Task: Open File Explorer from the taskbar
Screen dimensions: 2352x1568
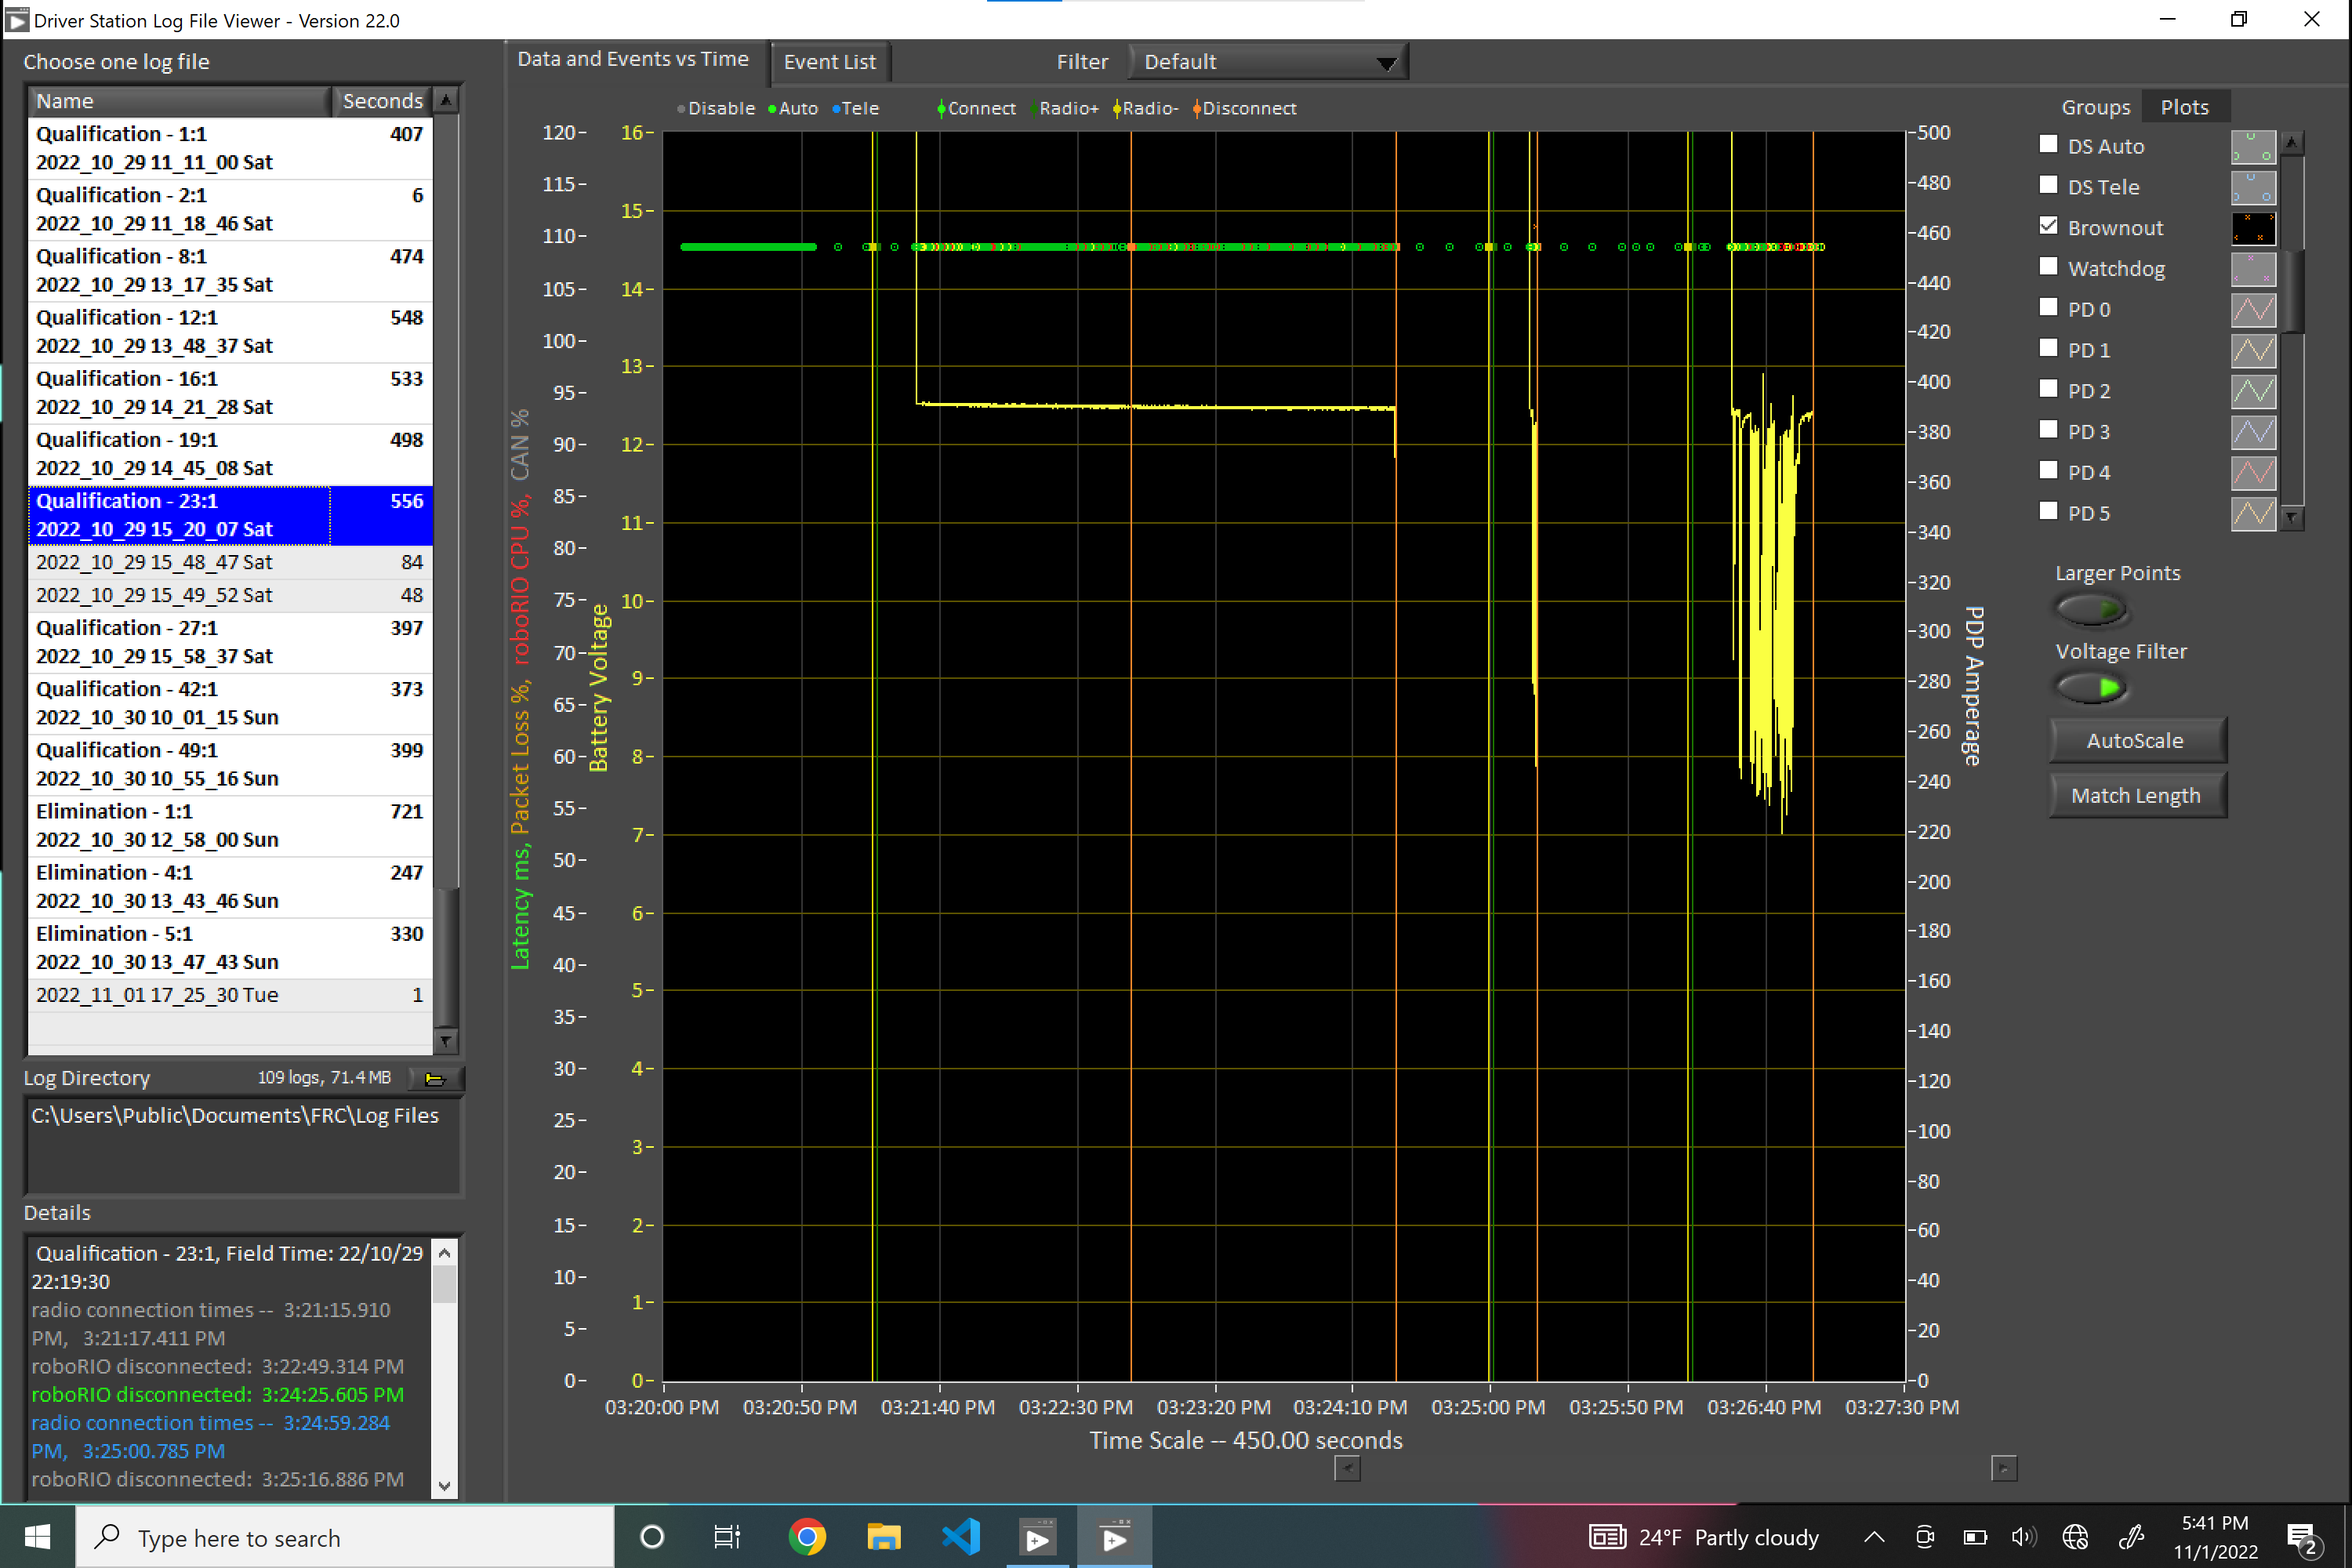Action: (883, 1537)
